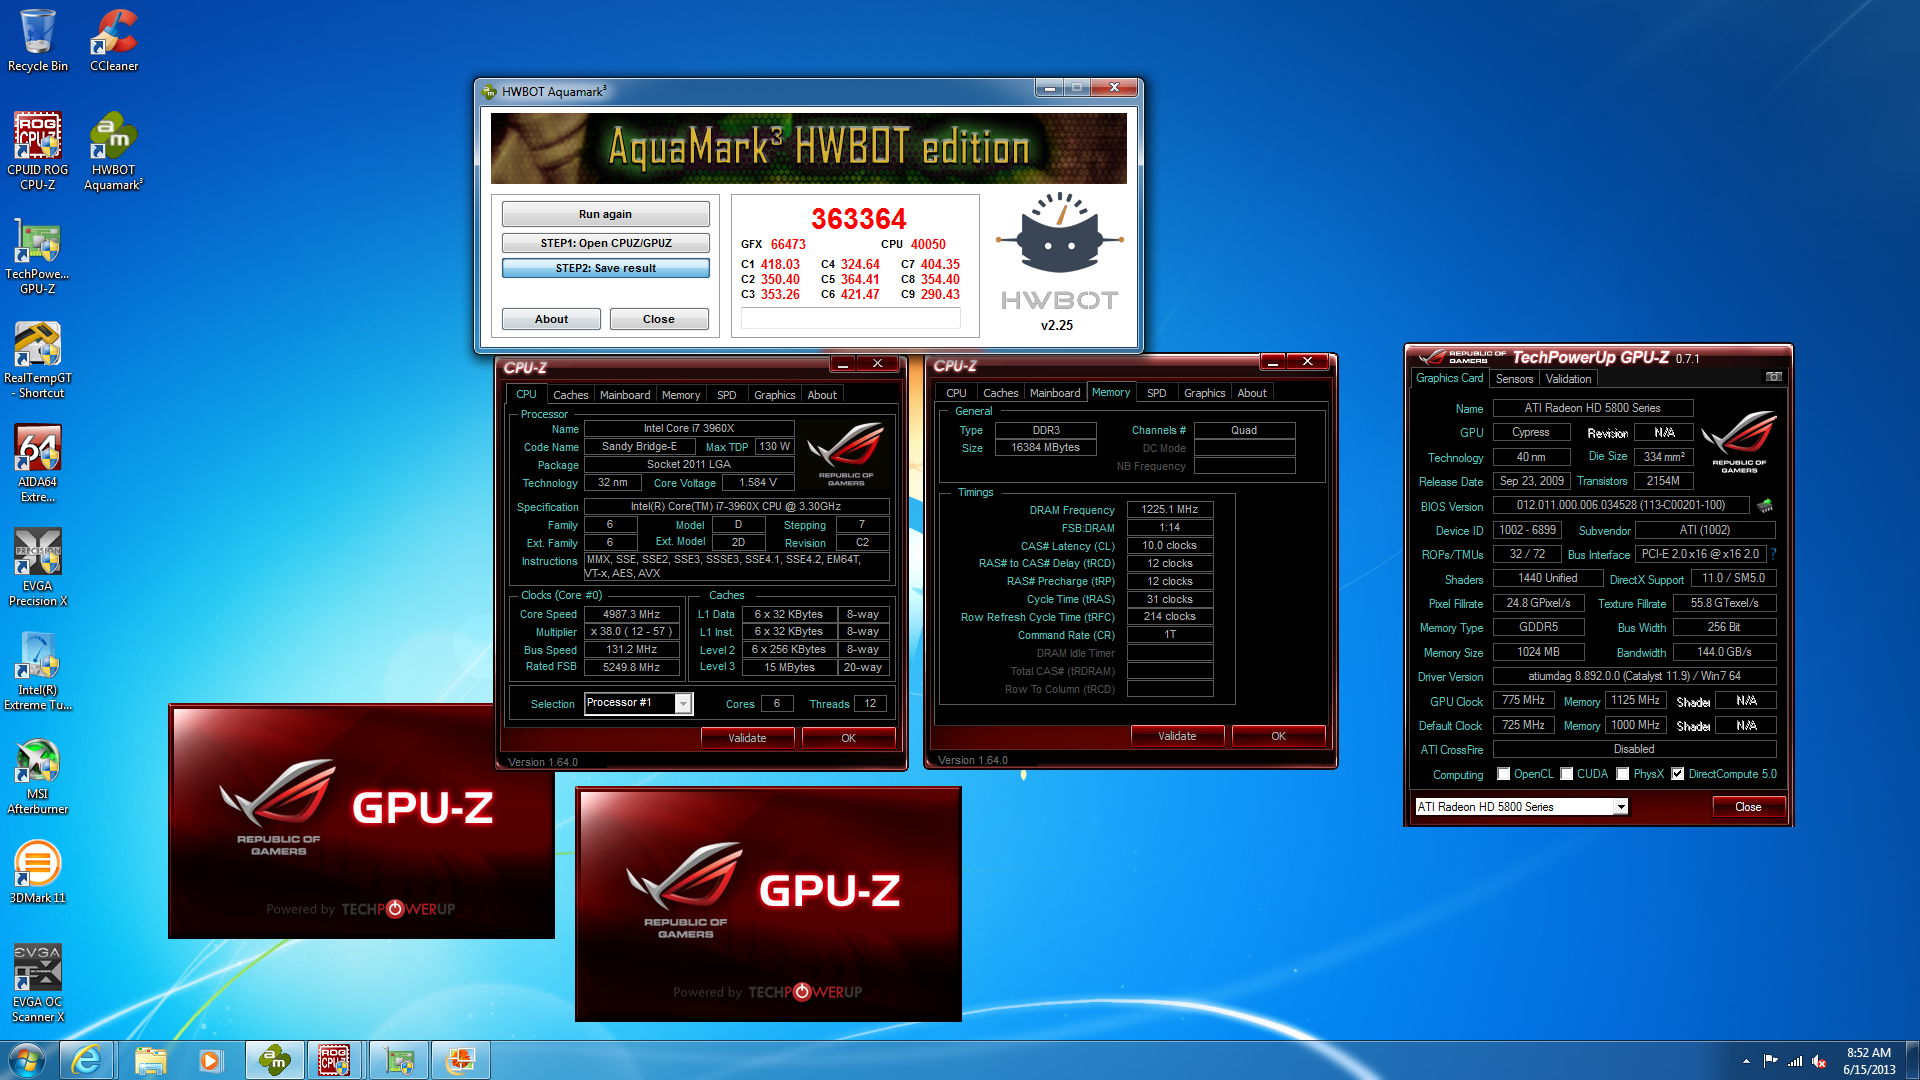Image resolution: width=1920 pixels, height=1080 pixels.
Task: Click the network signal tray icon
Action: pyautogui.click(x=1795, y=1061)
